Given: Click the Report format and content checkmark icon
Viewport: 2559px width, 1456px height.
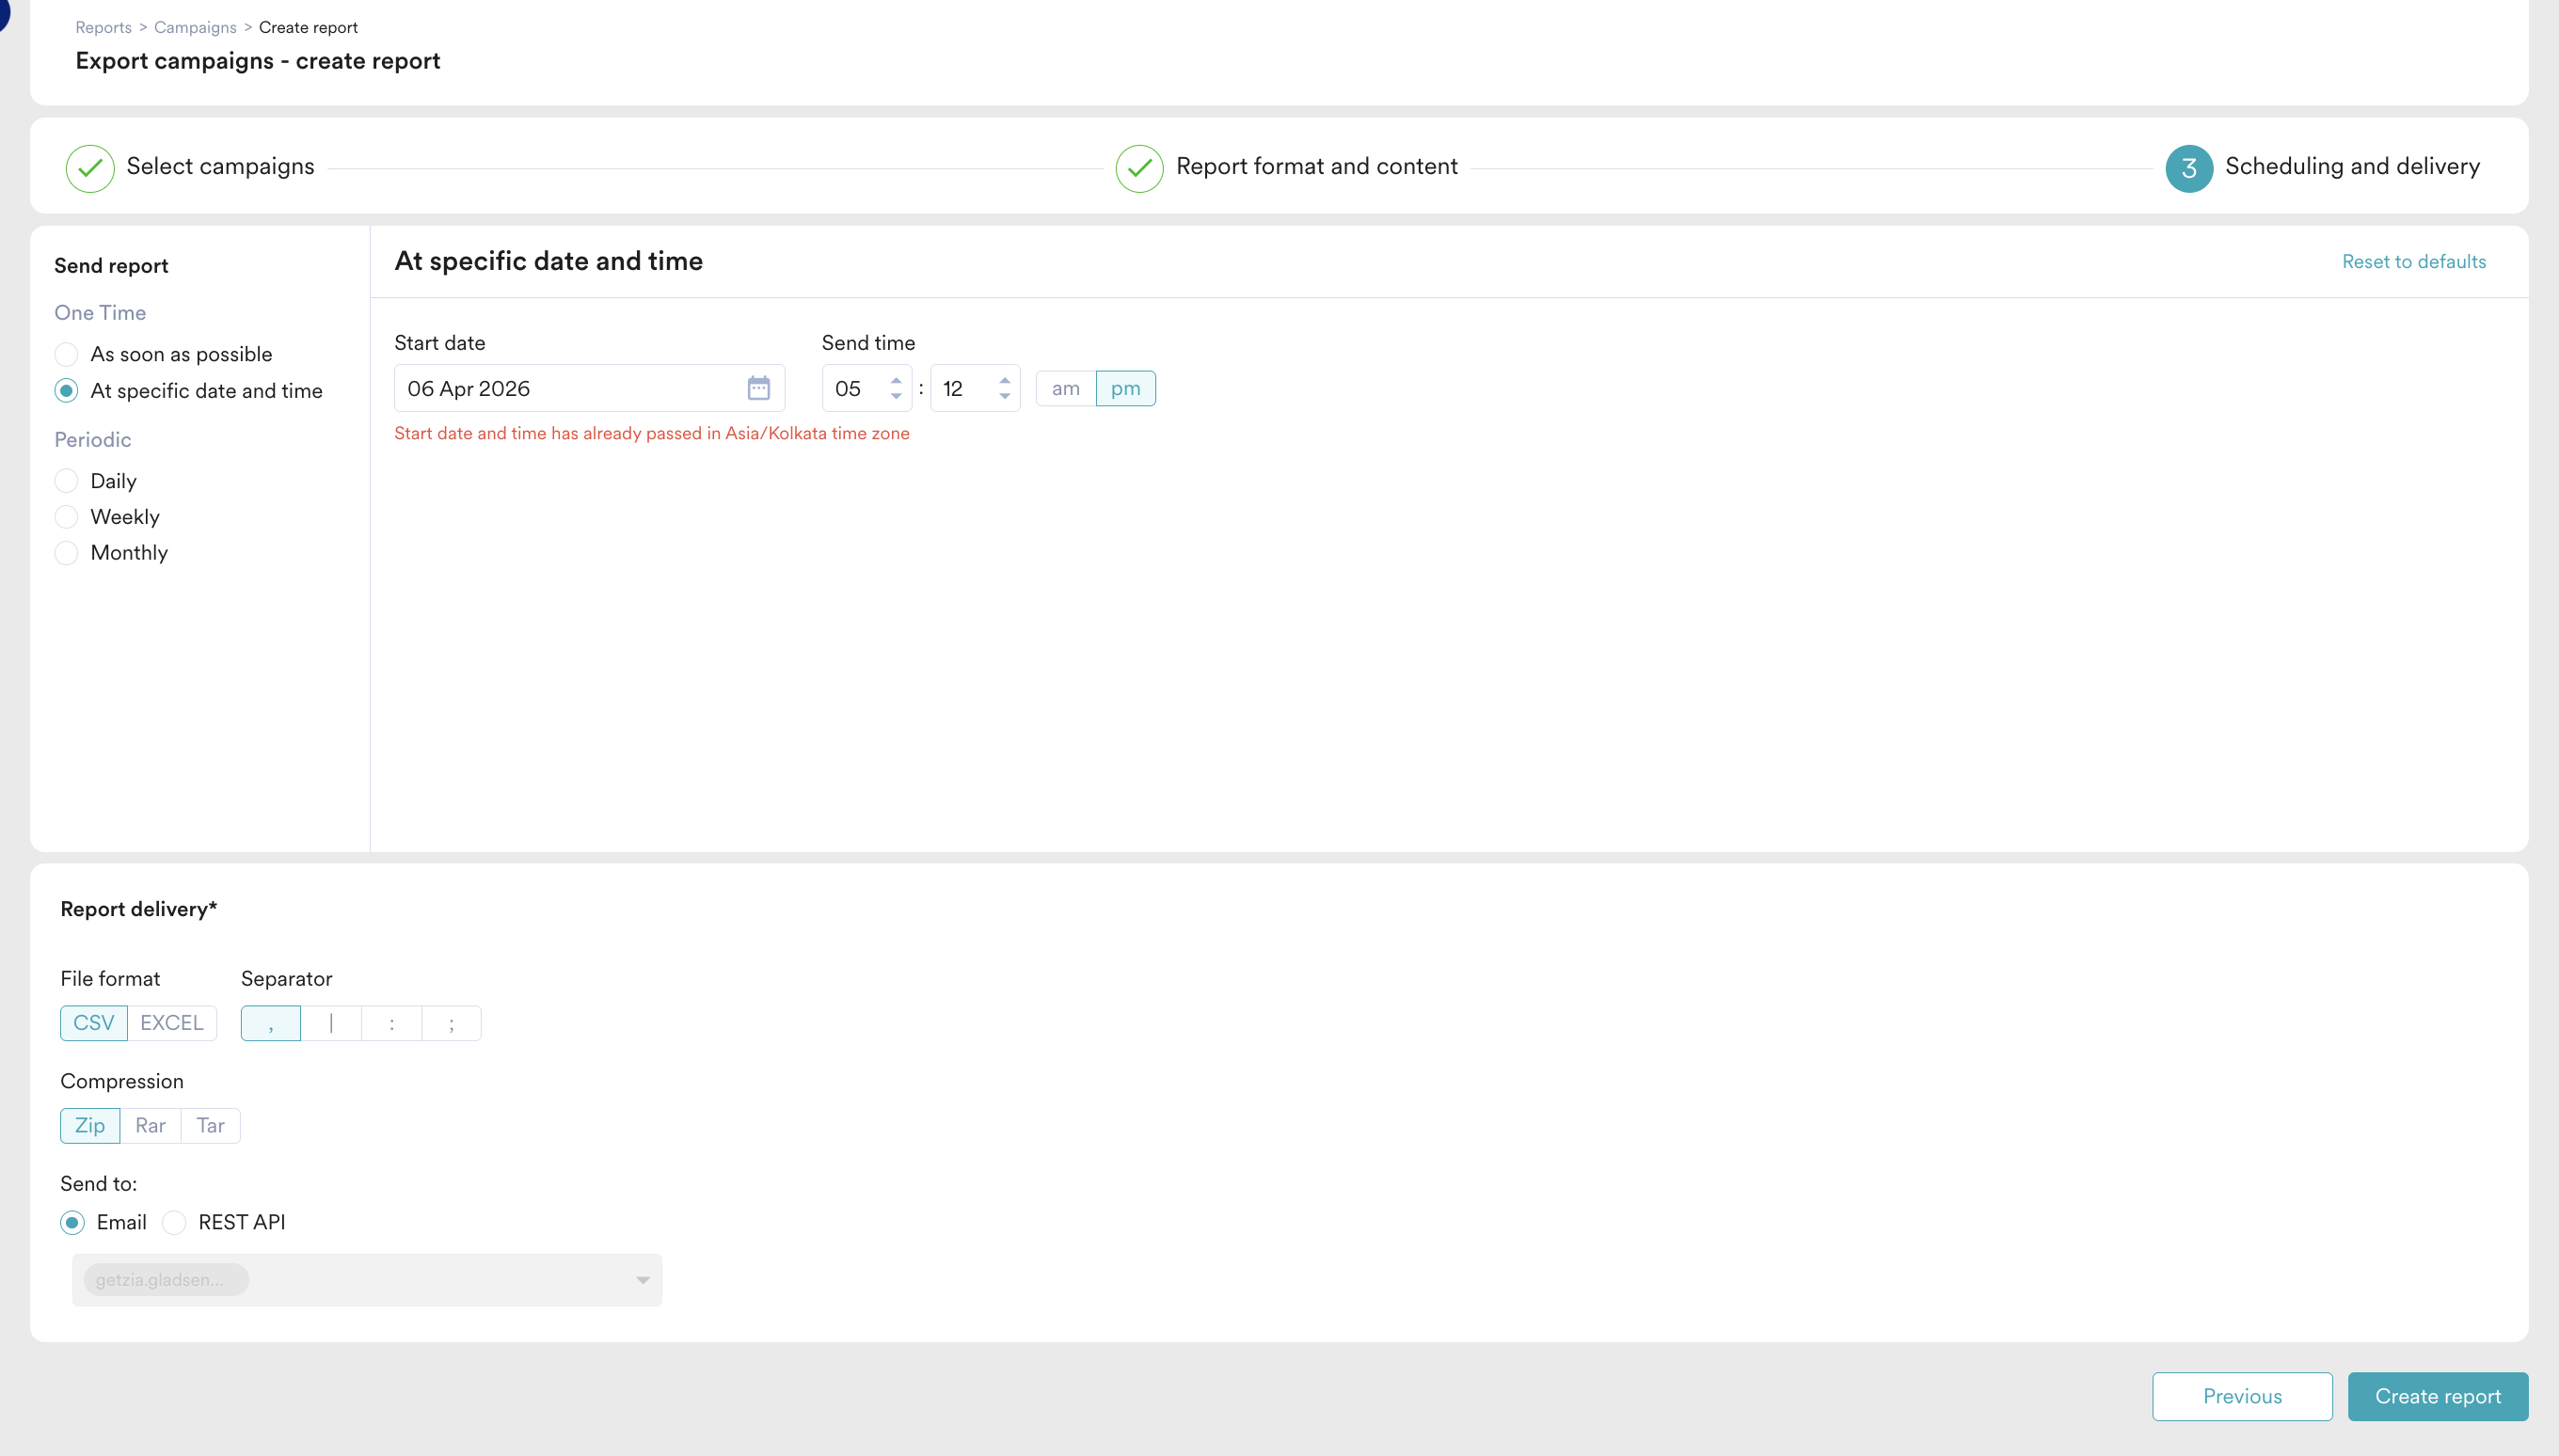Looking at the screenshot, I should (1139, 168).
